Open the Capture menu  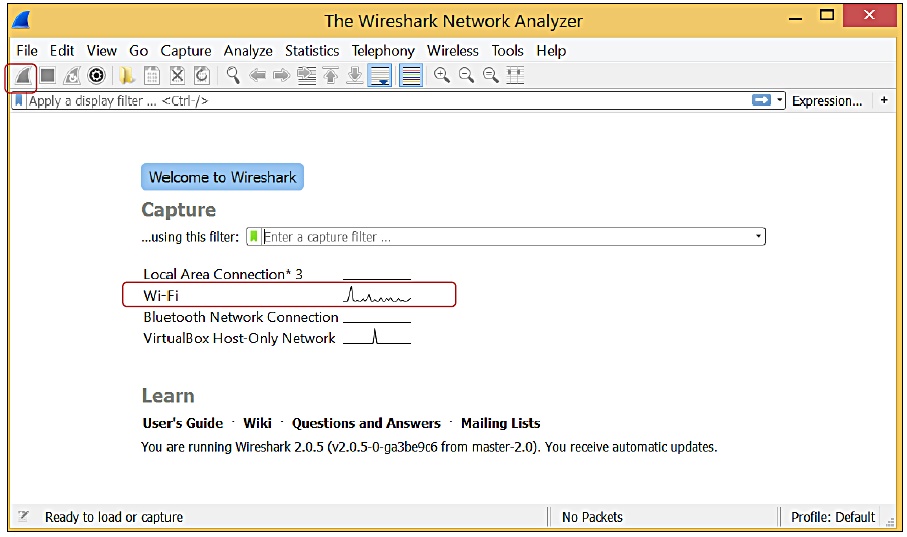186,50
